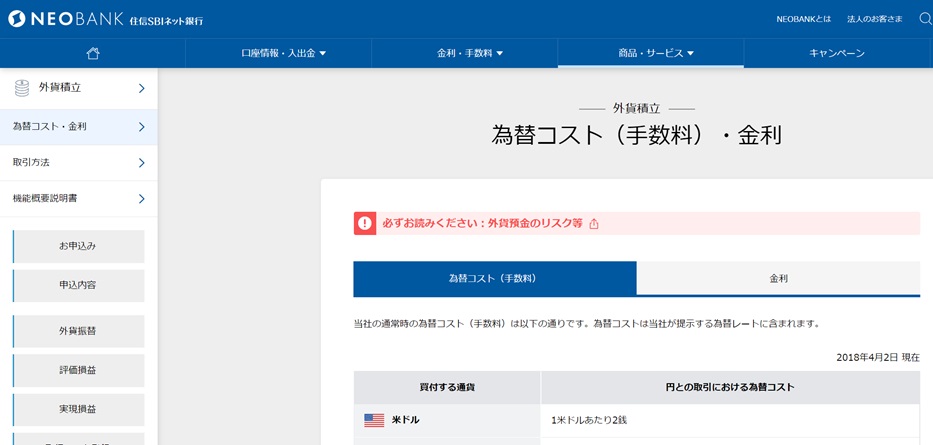Click the 為替コスト(手数料)・金利 page heading
The height and width of the screenshot is (445, 933).
click(636, 136)
